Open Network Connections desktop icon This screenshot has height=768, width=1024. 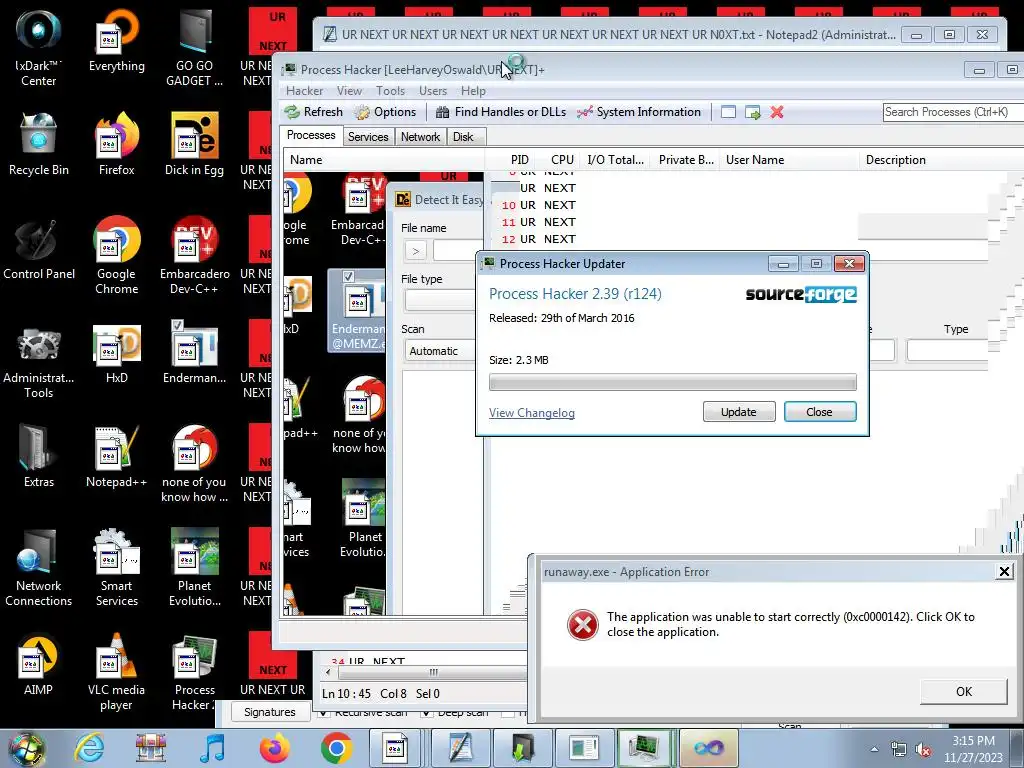click(x=39, y=568)
